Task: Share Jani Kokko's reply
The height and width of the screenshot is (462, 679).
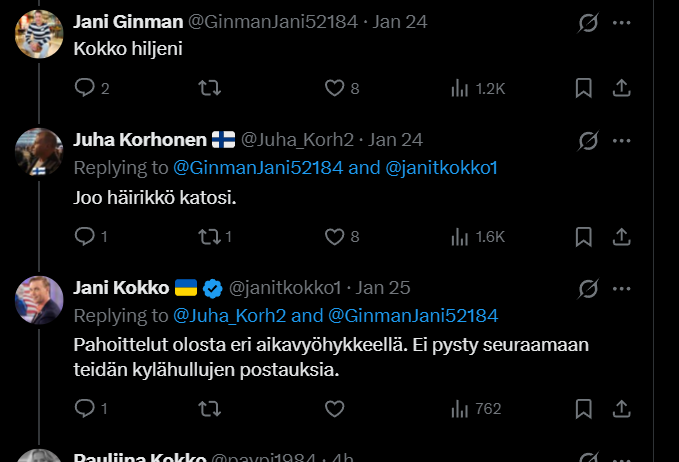Action: coord(621,408)
